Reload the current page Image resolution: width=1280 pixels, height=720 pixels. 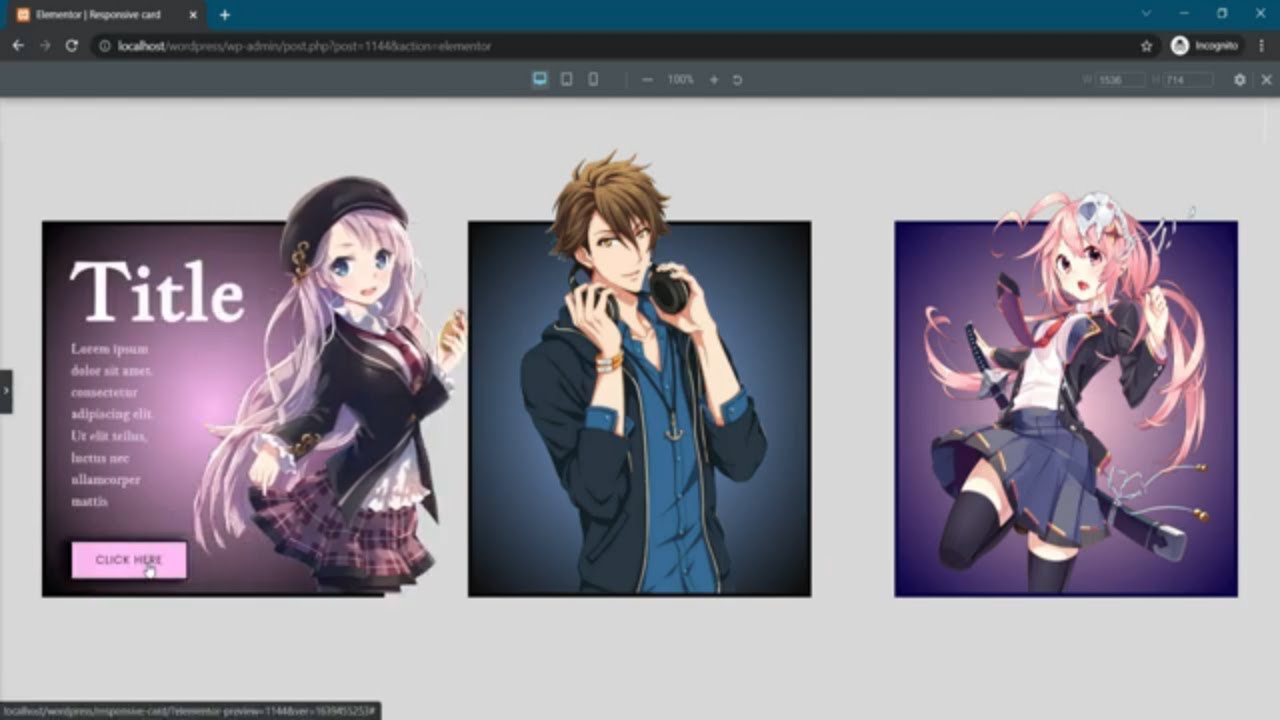[72, 46]
